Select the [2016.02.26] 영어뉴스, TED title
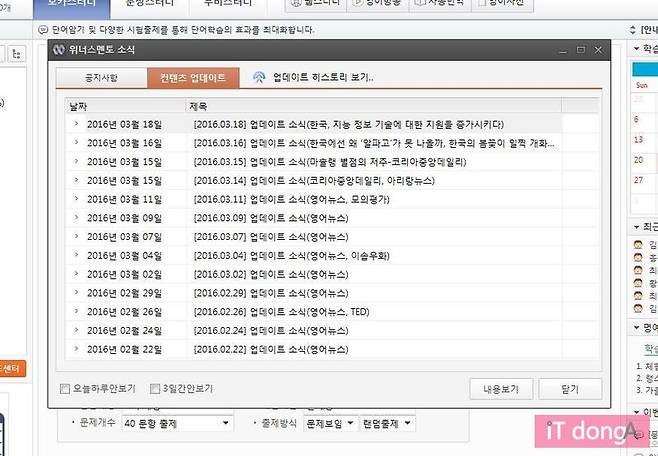Viewport: 658px width, 456px height. tap(282, 312)
